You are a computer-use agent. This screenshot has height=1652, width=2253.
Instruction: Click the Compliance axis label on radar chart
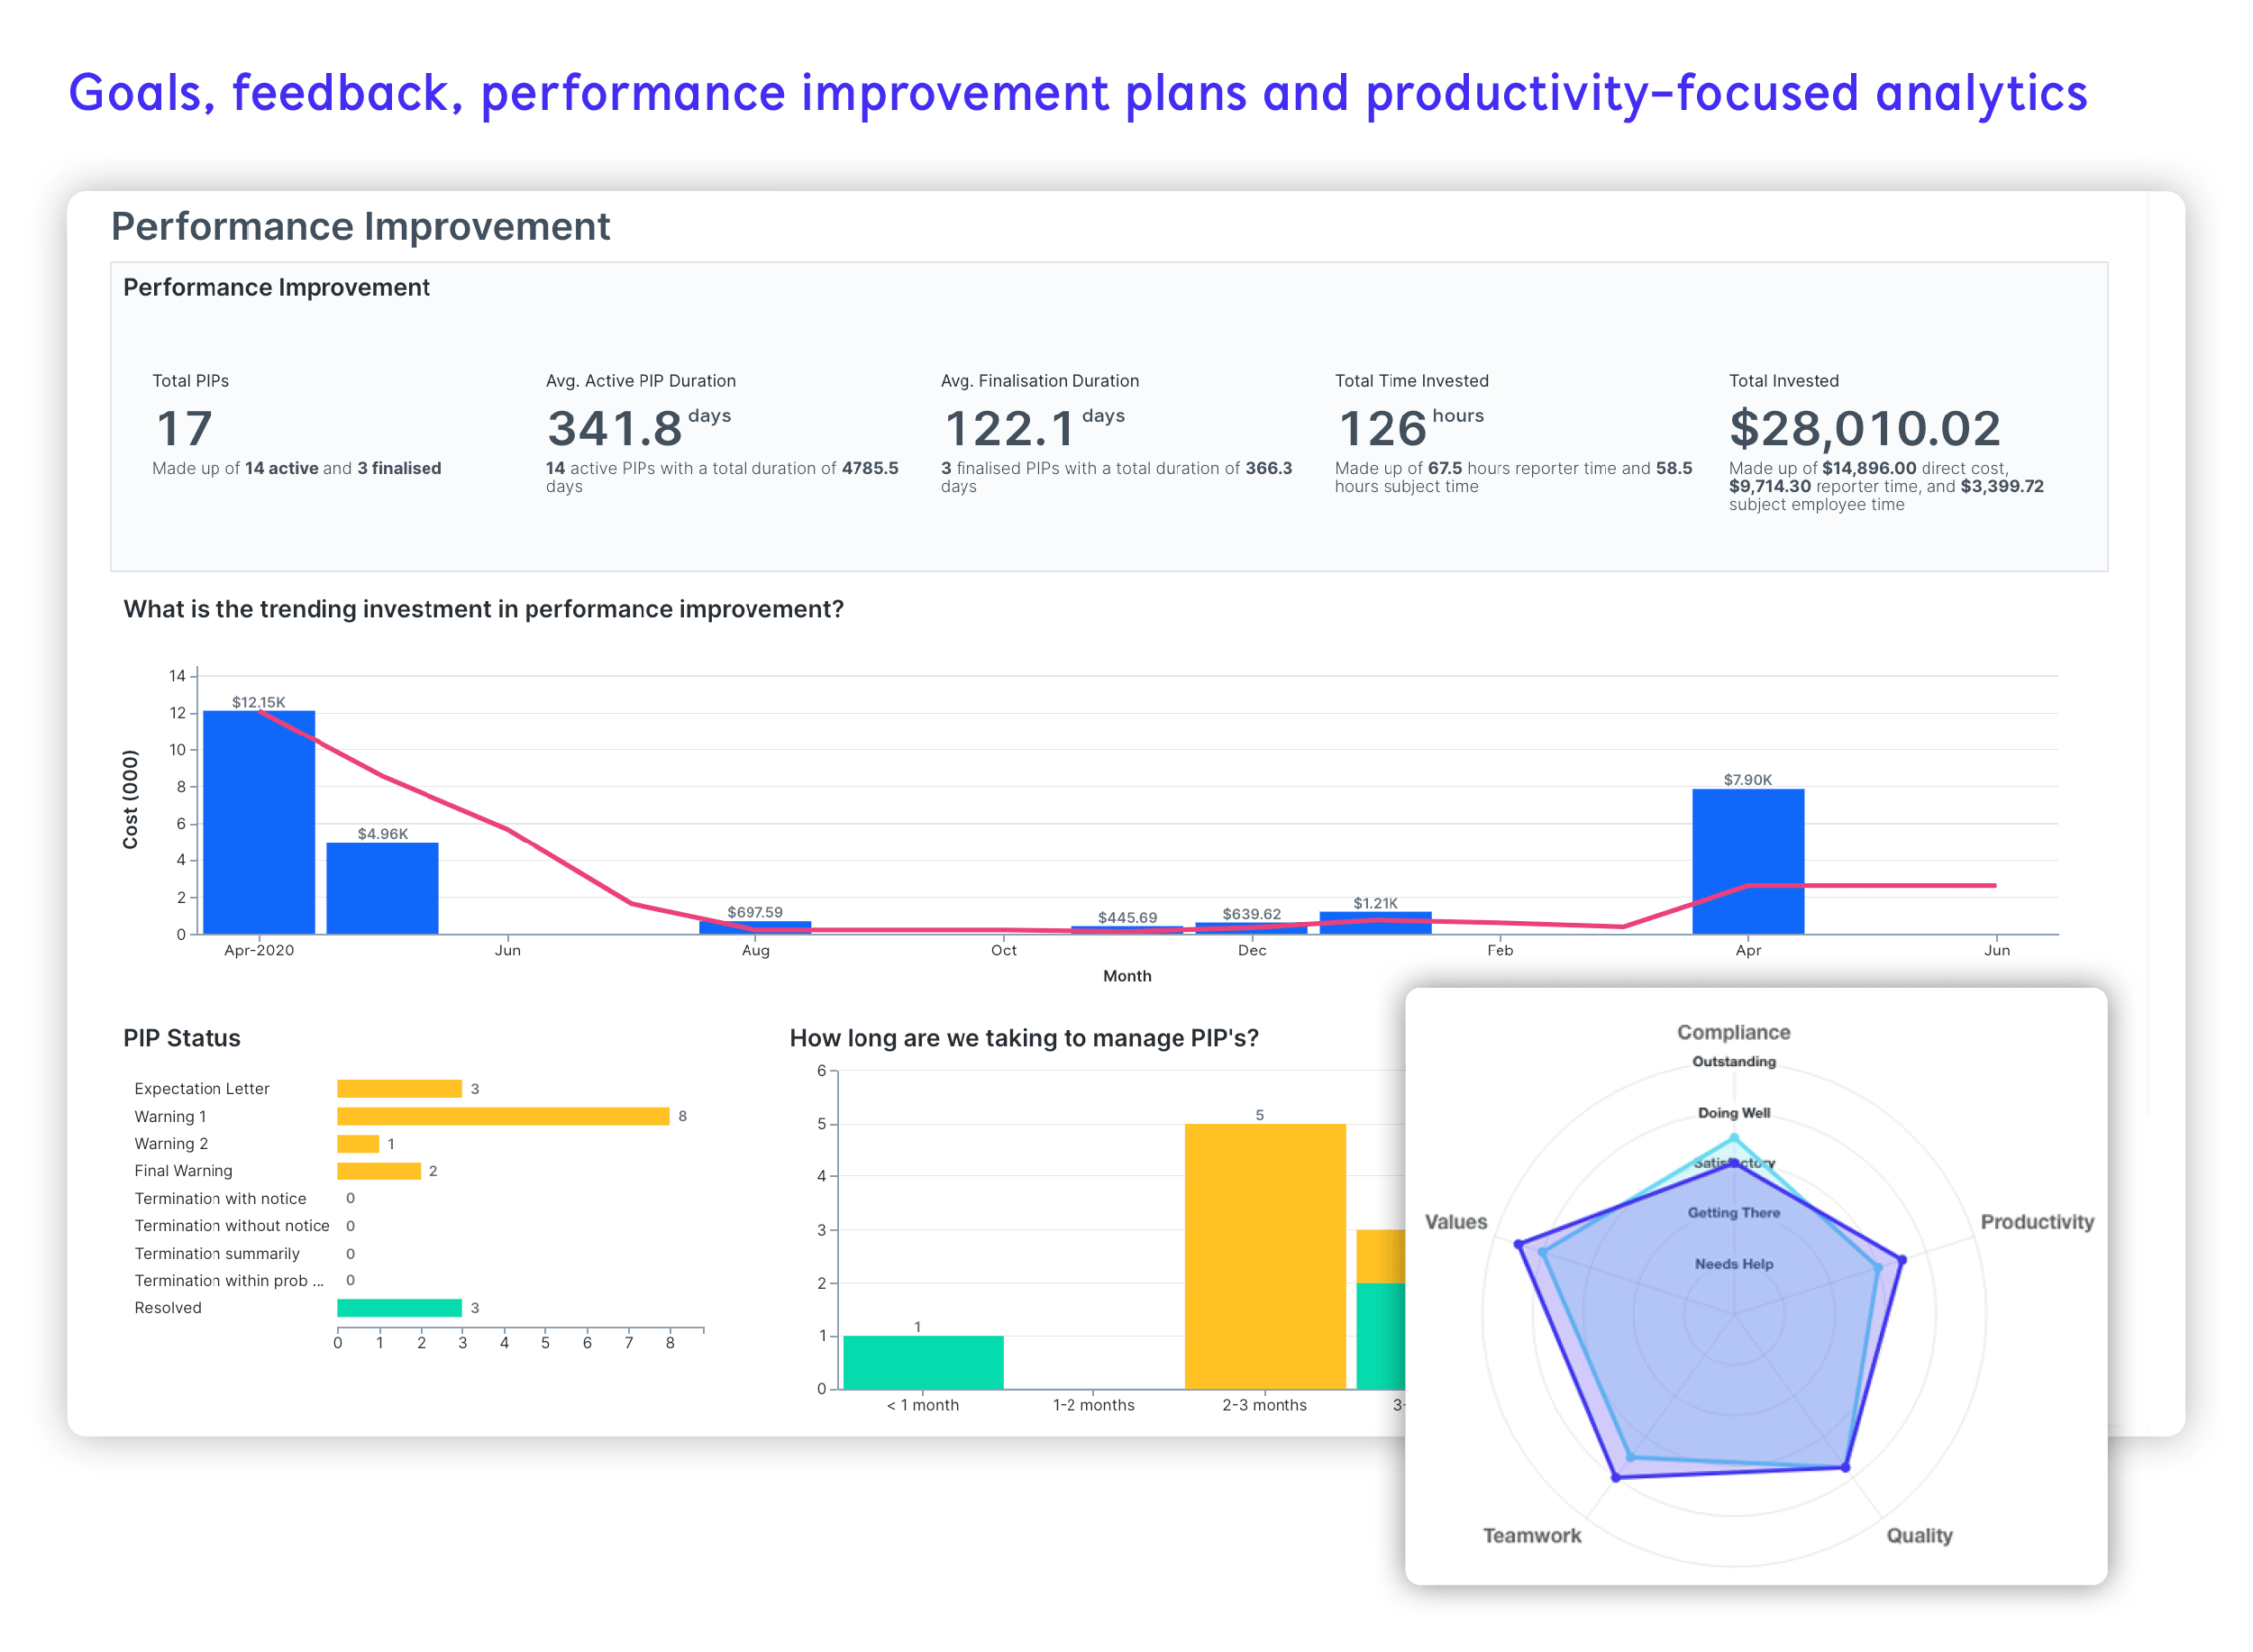1733,1032
